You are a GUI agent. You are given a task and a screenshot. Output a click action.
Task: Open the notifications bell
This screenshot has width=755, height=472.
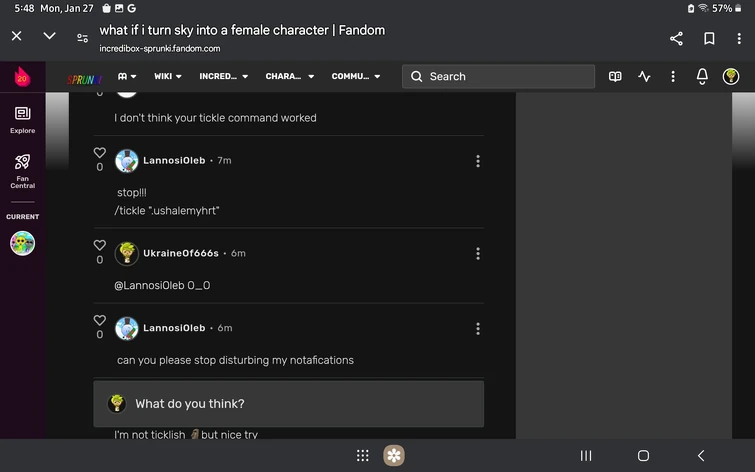click(702, 77)
